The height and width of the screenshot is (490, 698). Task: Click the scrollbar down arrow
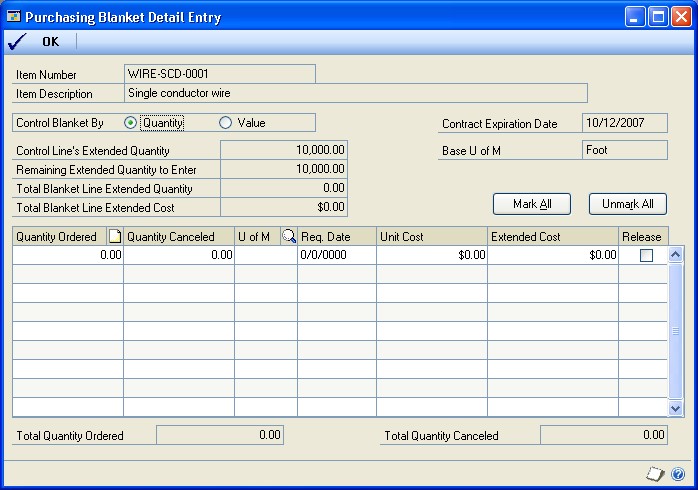pos(675,408)
